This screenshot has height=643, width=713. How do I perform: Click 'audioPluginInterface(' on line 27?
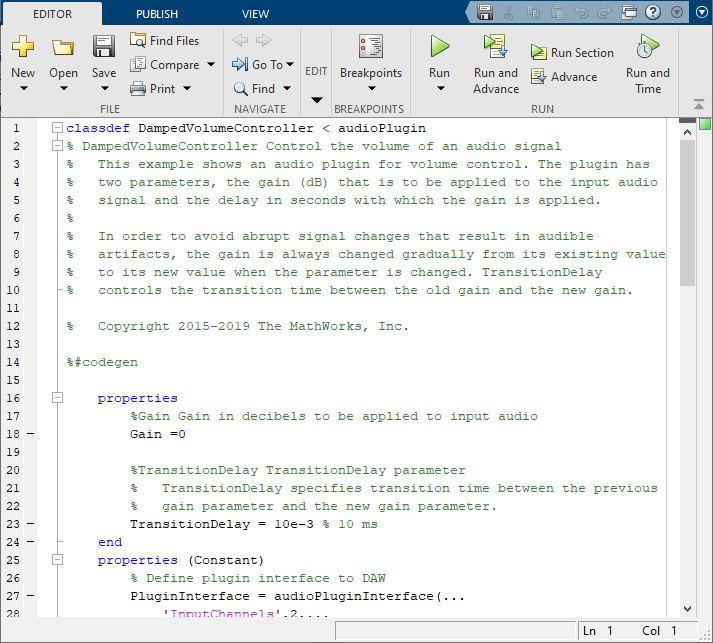(x=358, y=596)
